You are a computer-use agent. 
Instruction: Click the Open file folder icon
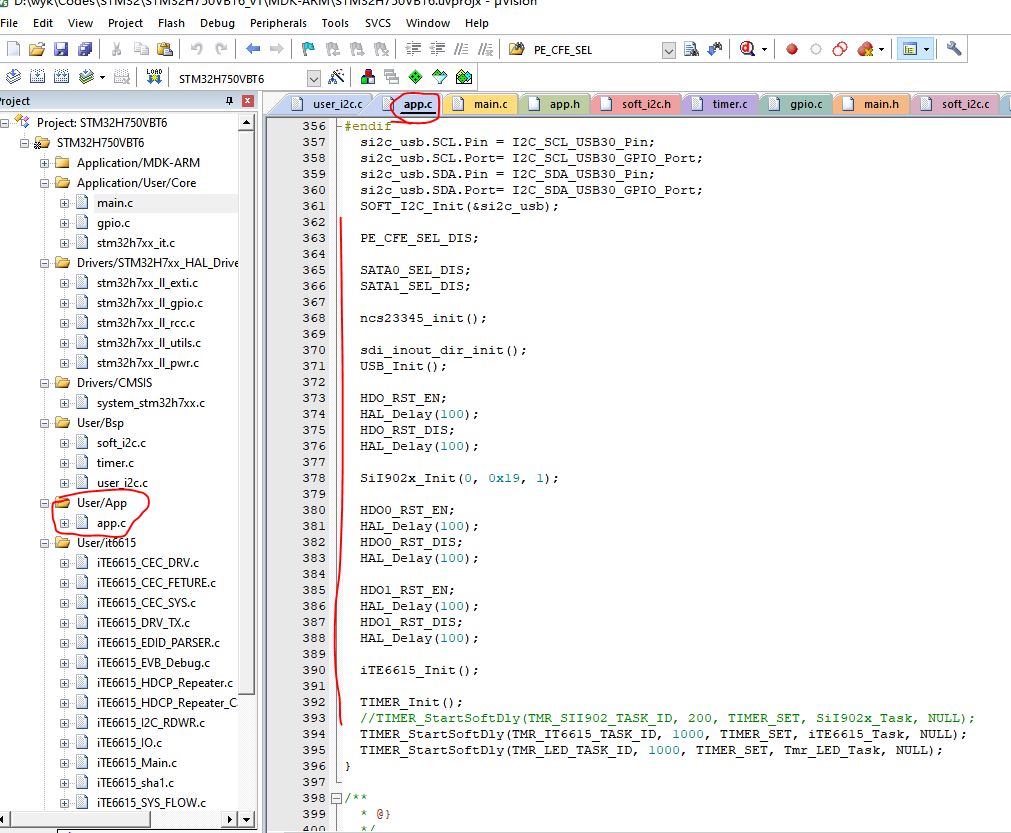click(x=37, y=49)
